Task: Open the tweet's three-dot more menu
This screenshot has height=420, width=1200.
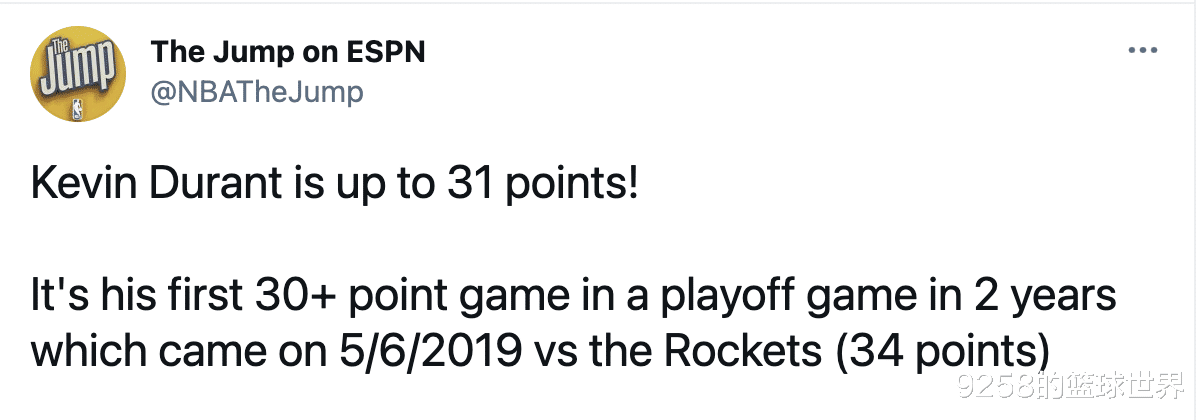Action: (x=1141, y=51)
